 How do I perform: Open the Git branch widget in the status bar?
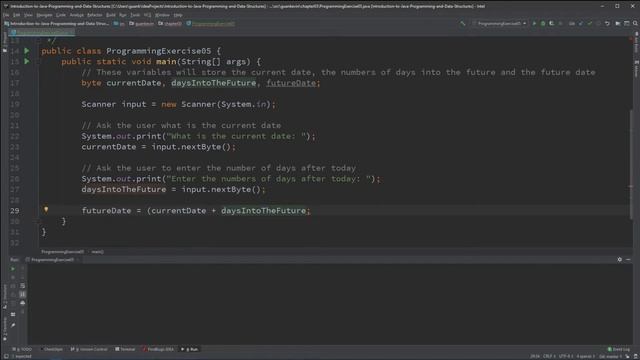click(x=609, y=356)
